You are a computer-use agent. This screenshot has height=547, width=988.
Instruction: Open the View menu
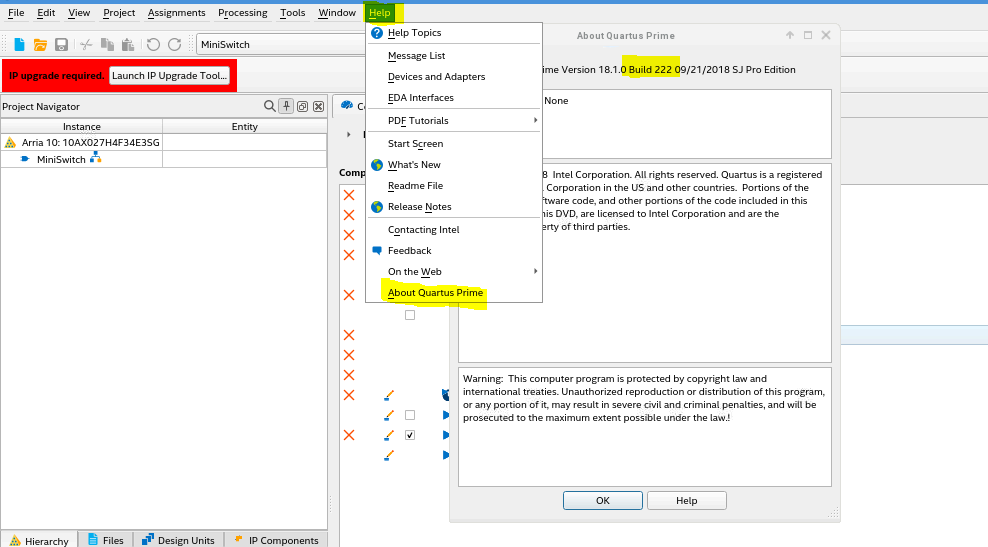(79, 13)
